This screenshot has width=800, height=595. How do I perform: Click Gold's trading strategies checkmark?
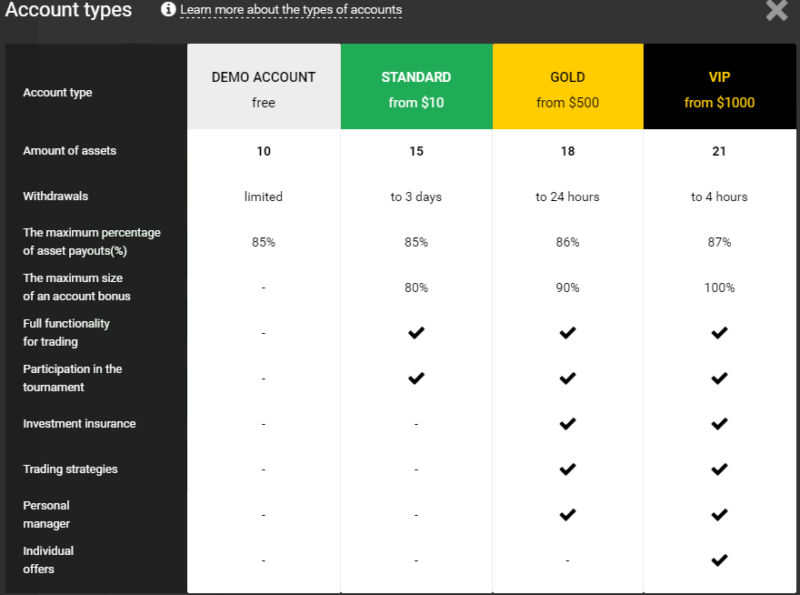[x=568, y=469]
